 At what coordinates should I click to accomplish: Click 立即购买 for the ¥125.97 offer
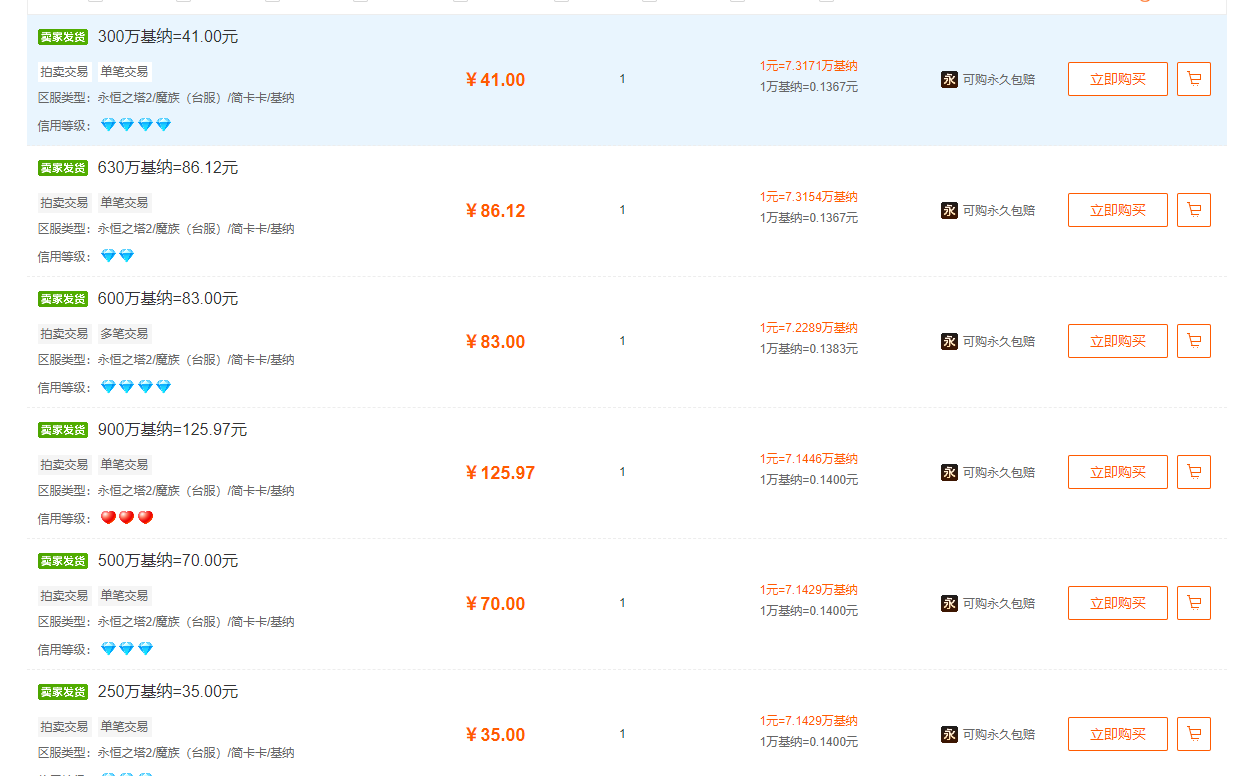point(1117,471)
